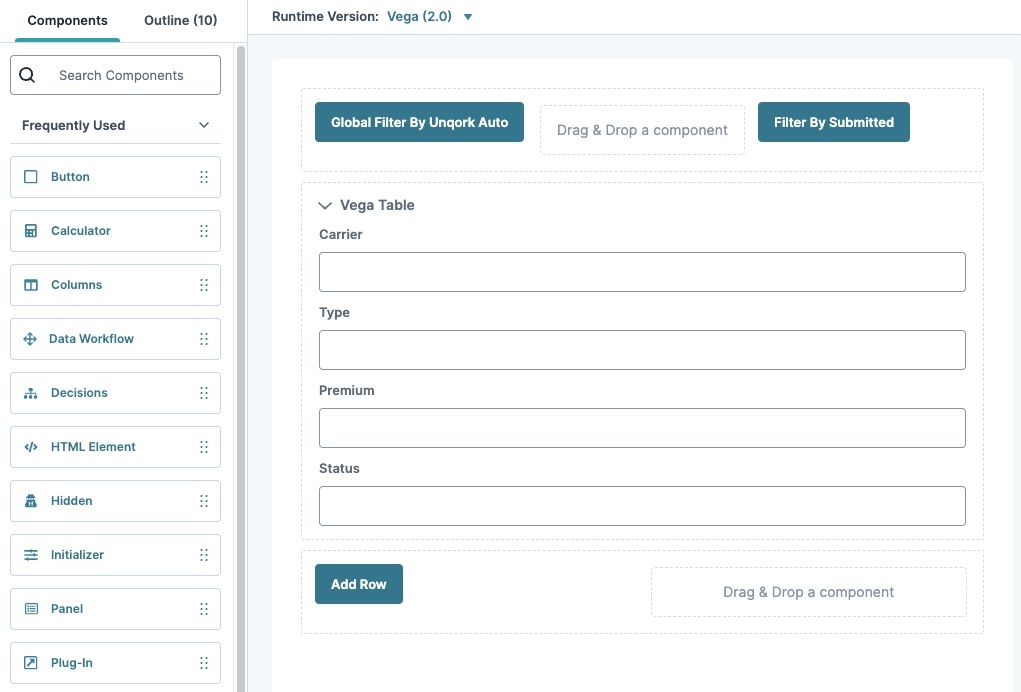Select the HTML Element component label
The height and width of the screenshot is (692, 1021).
[x=93, y=447]
